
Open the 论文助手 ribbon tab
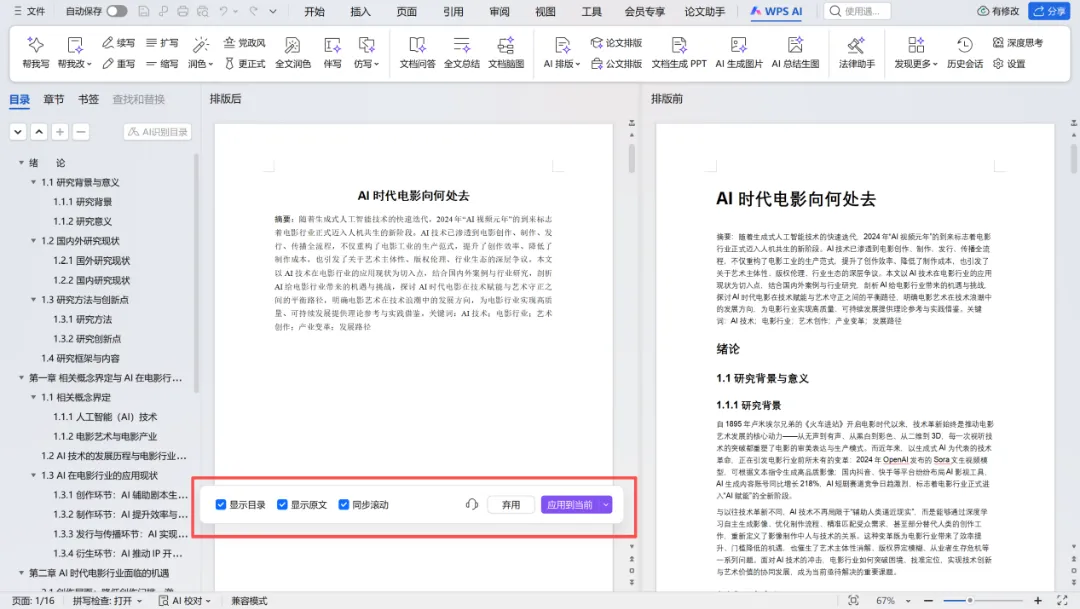point(704,12)
